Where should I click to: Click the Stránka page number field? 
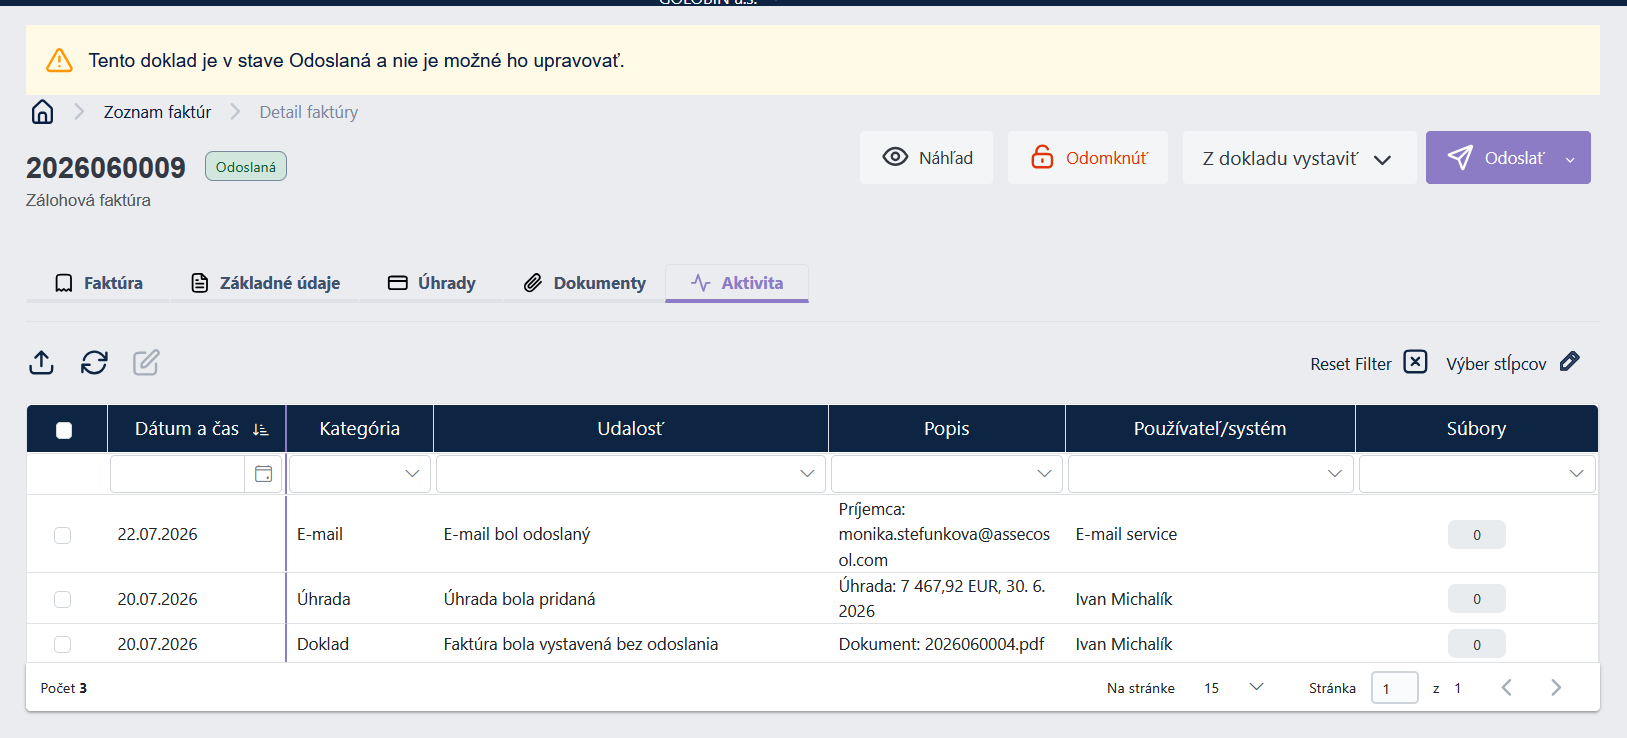pyautogui.click(x=1394, y=688)
